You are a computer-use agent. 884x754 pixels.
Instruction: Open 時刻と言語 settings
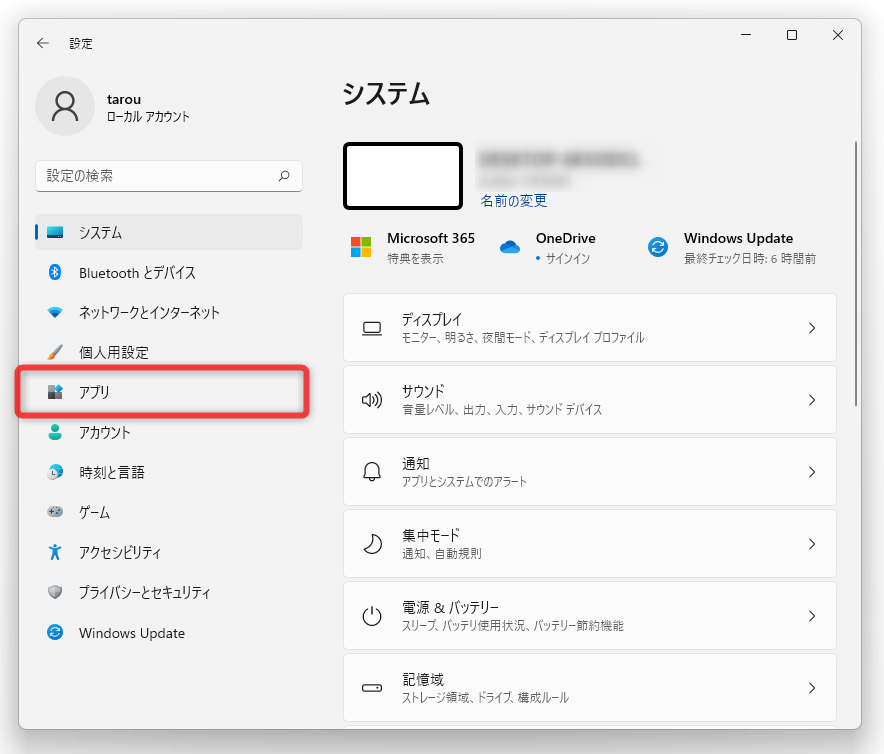click(169, 471)
